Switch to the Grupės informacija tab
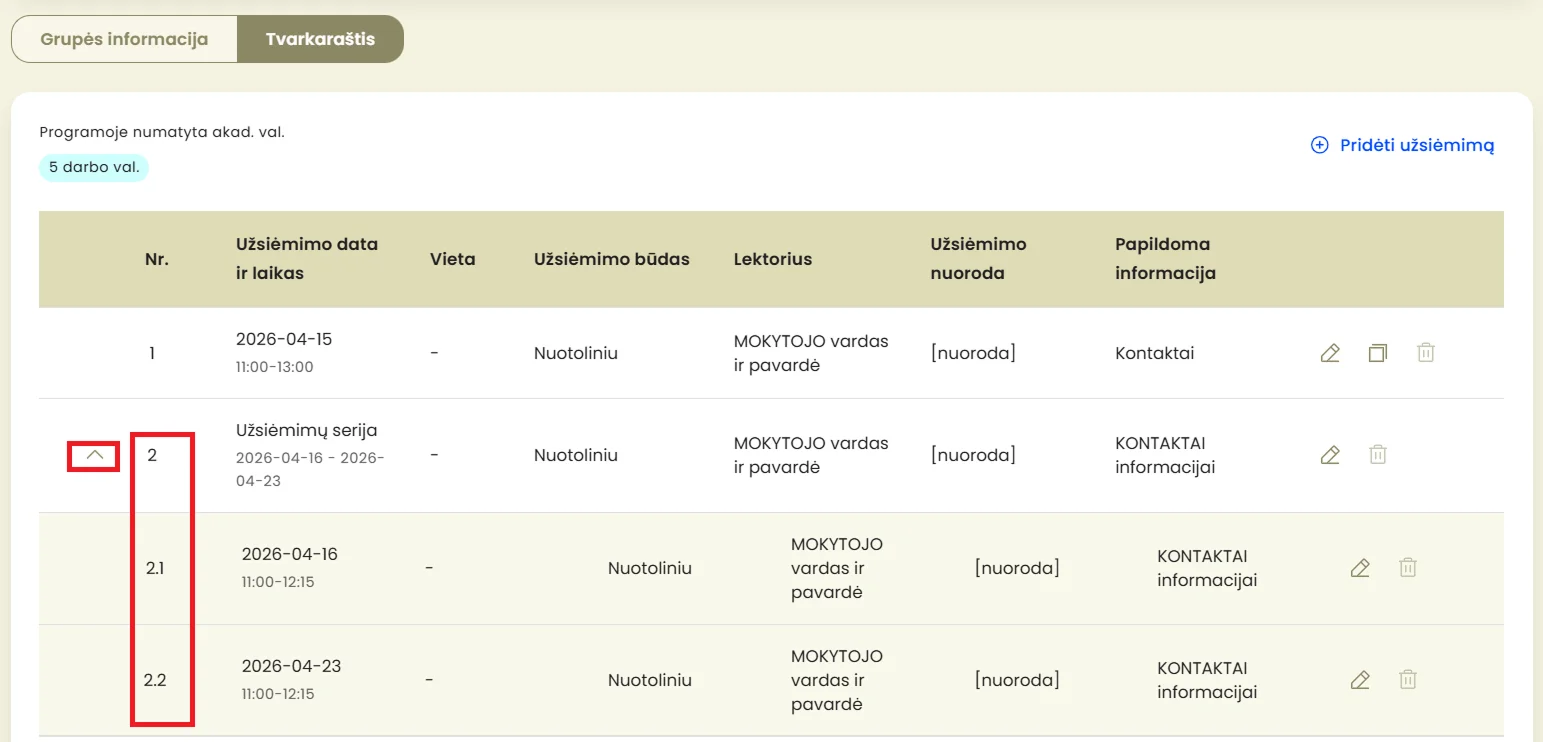The height and width of the screenshot is (742, 1543). click(124, 39)
